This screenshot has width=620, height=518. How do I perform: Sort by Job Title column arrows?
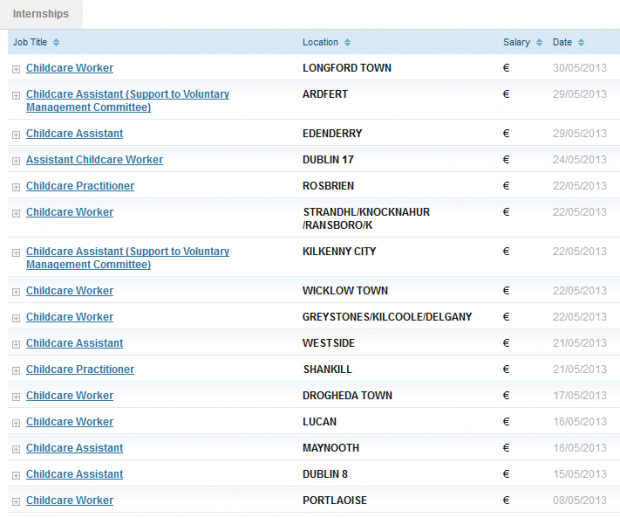point(56,42)
